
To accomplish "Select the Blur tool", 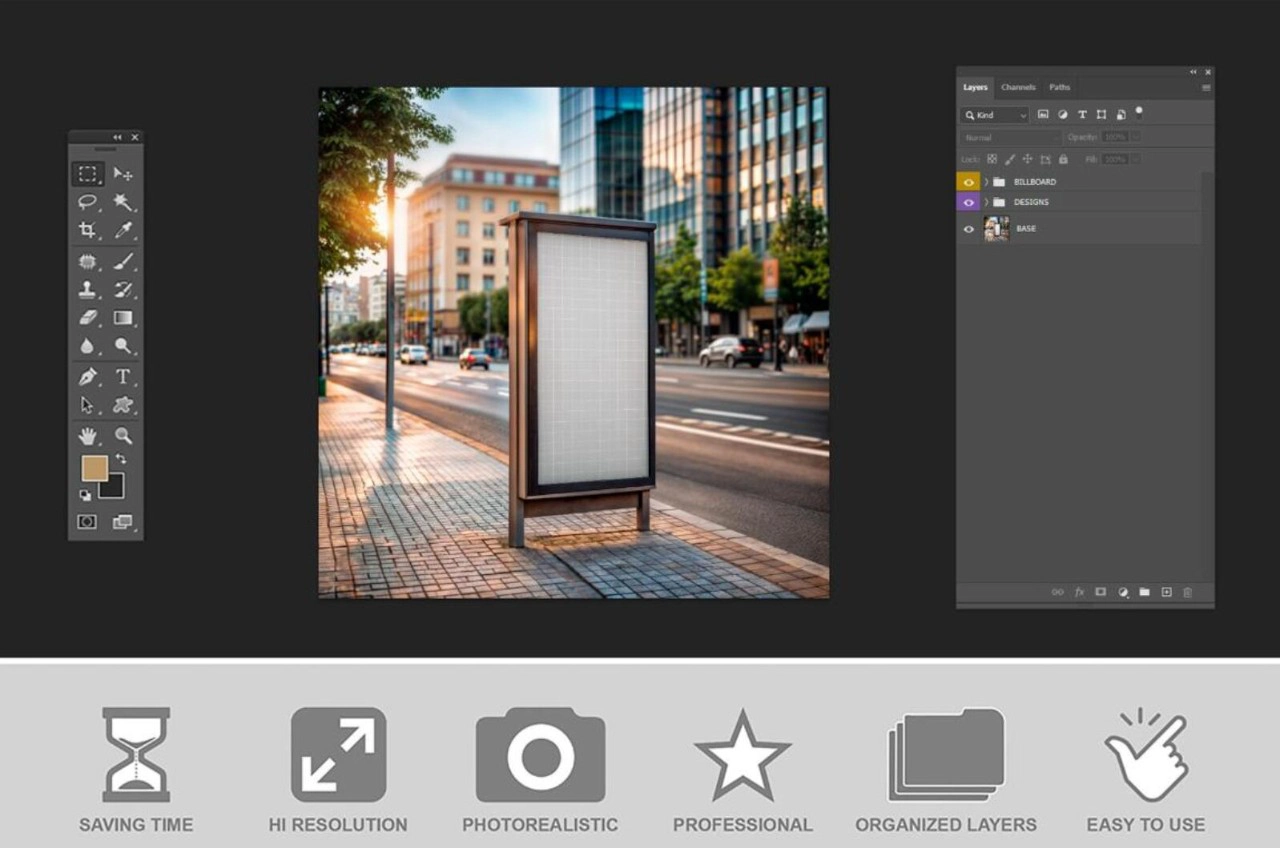I will [88, 346].
